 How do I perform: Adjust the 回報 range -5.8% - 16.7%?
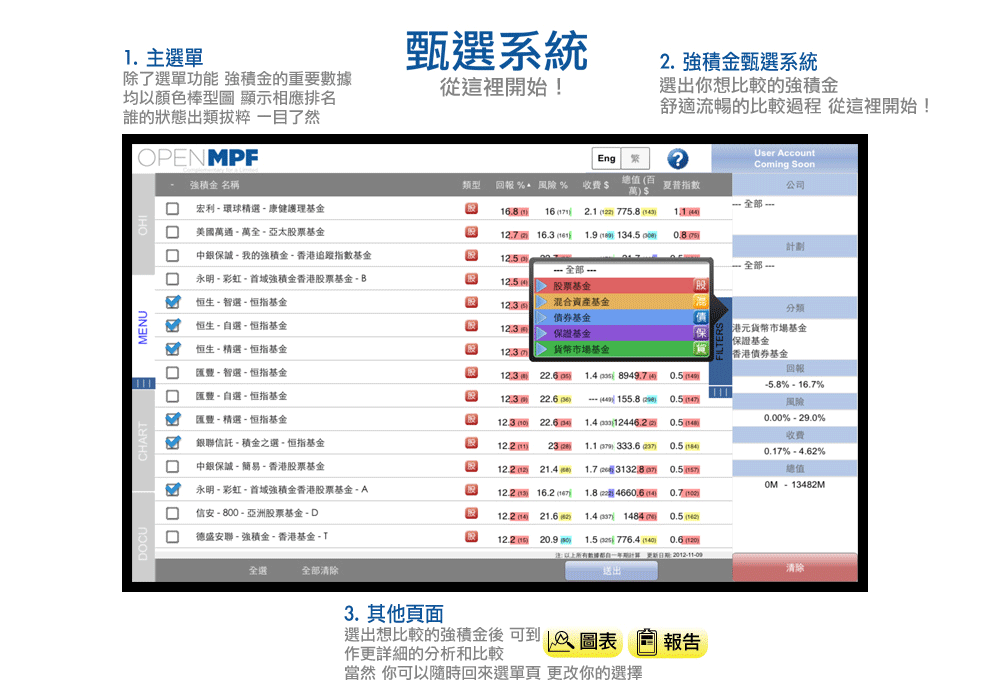(x=794, y=384)
